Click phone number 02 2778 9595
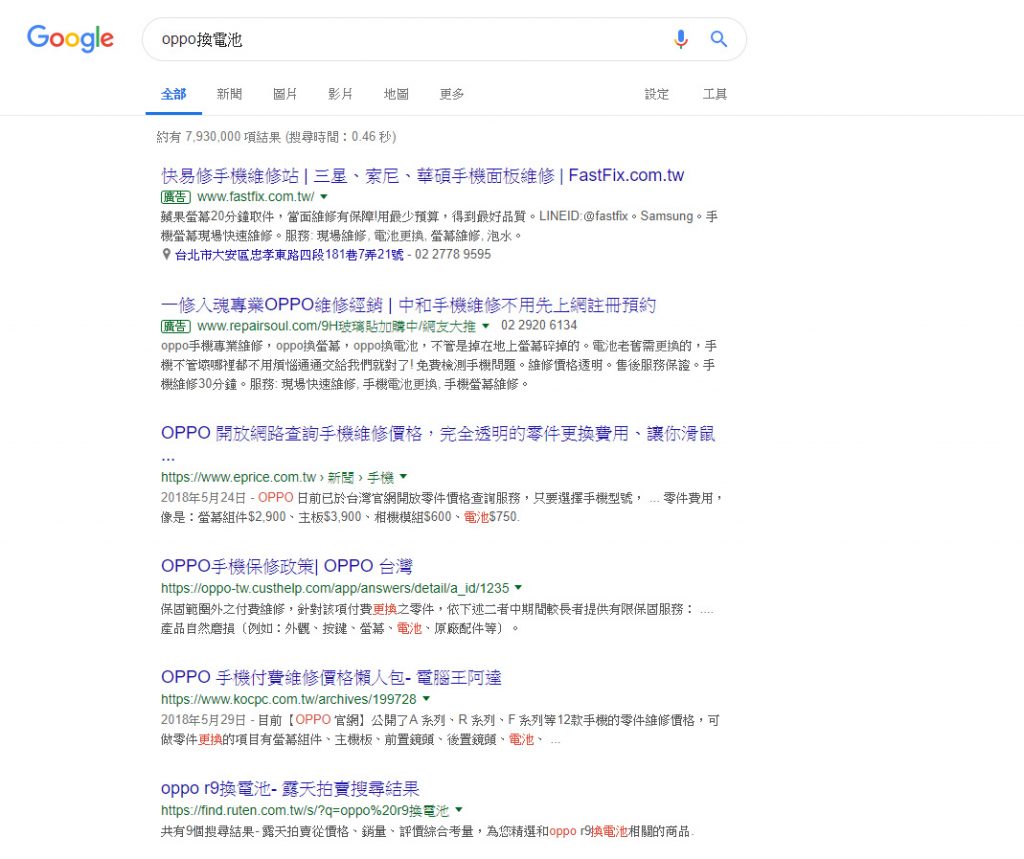 click(453, 254)
